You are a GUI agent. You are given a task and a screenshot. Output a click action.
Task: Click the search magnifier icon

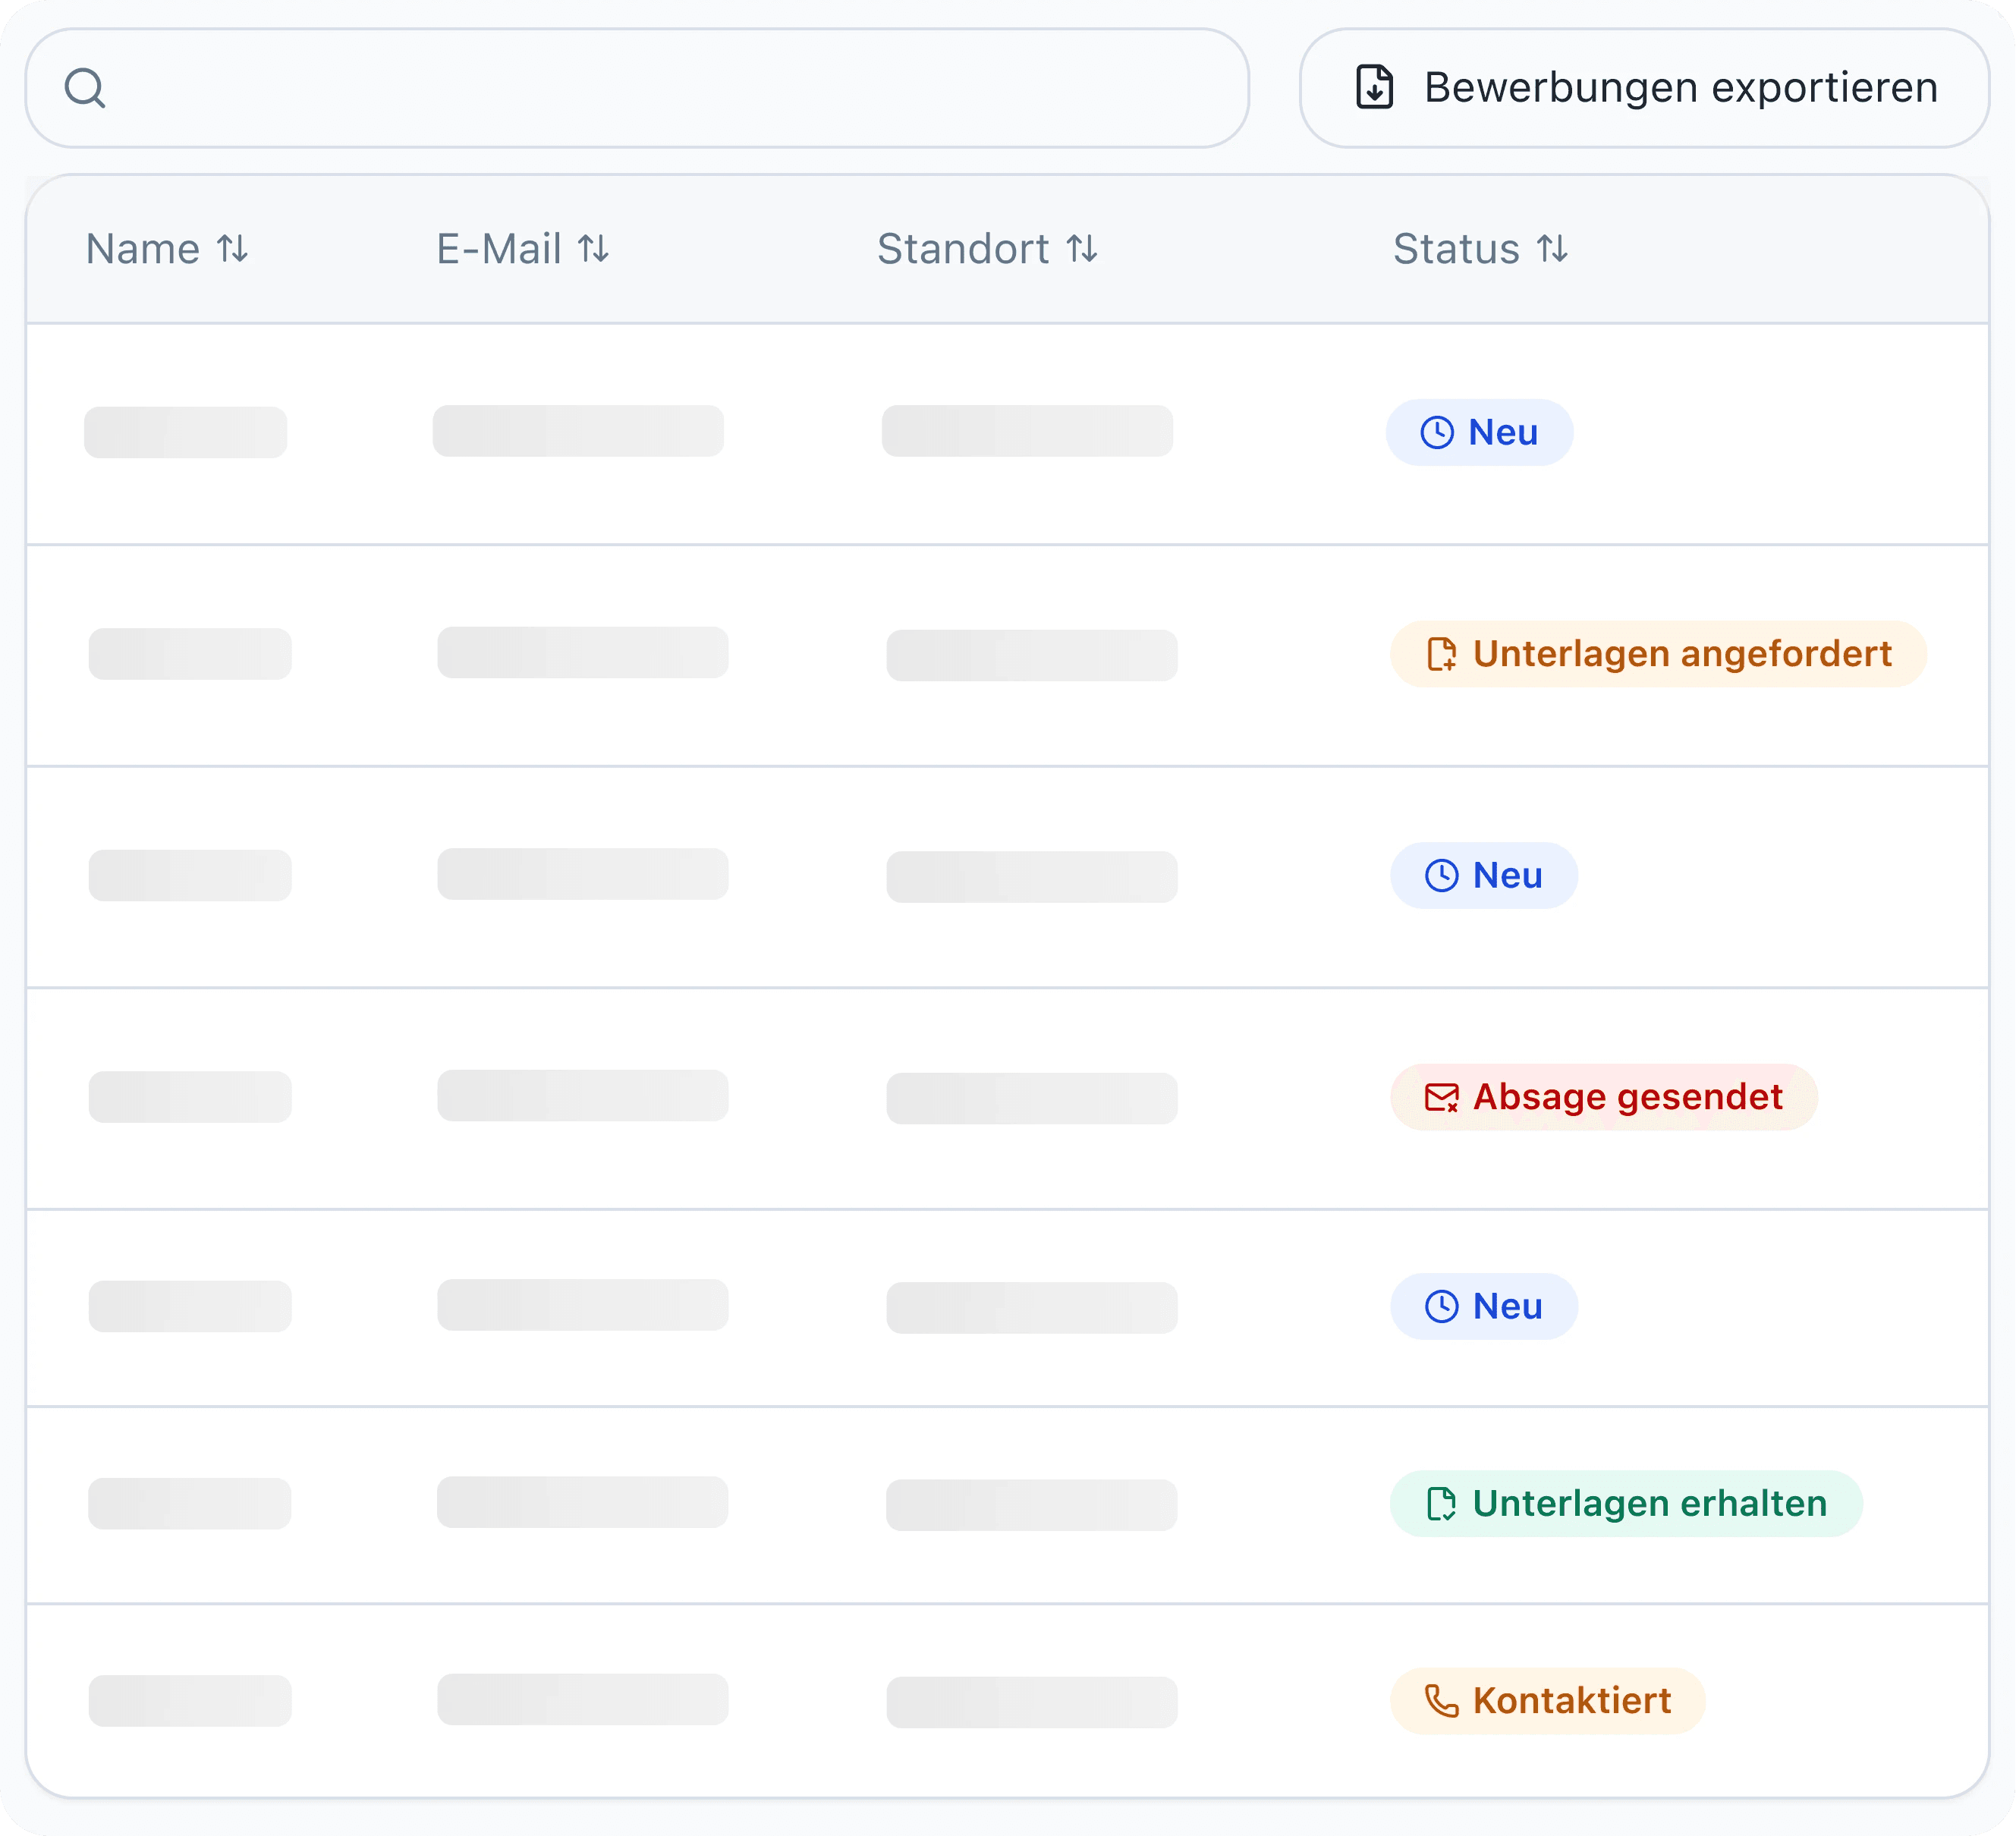85,88
